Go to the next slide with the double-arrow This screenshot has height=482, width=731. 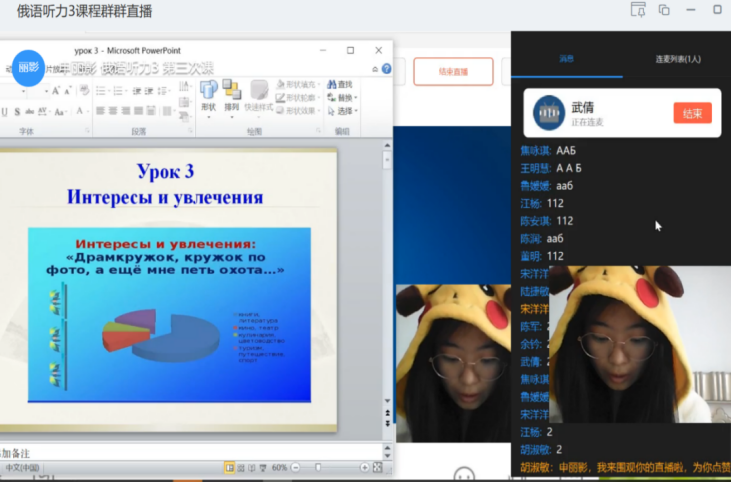pyautogui.click(x=387, y=423)
